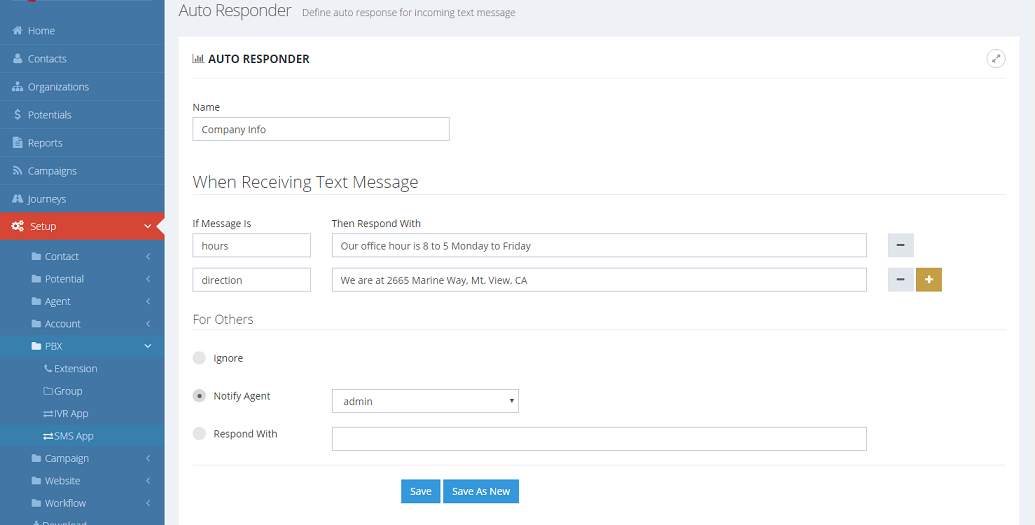The image size is (1035, 525).
Task: Click the Save As New button
Action: (x=481, y=491)
